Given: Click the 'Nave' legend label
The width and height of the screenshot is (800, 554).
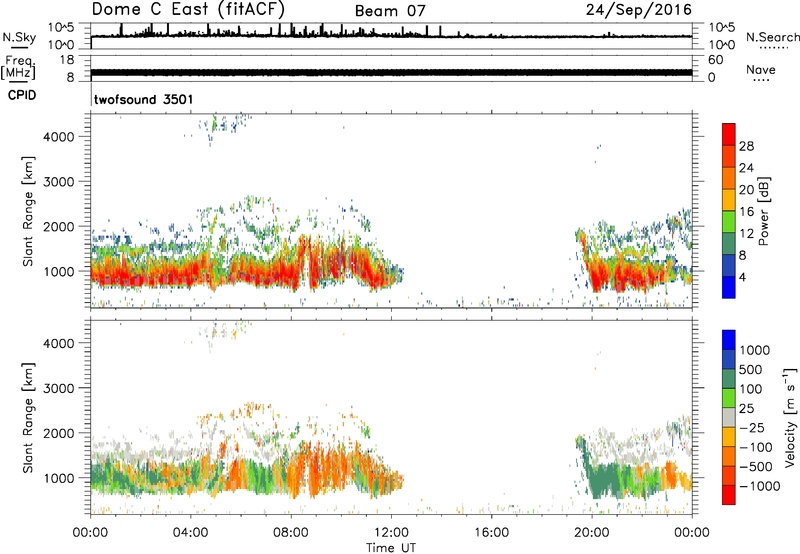Looking at the screenshot, I should tap(760, 69).
